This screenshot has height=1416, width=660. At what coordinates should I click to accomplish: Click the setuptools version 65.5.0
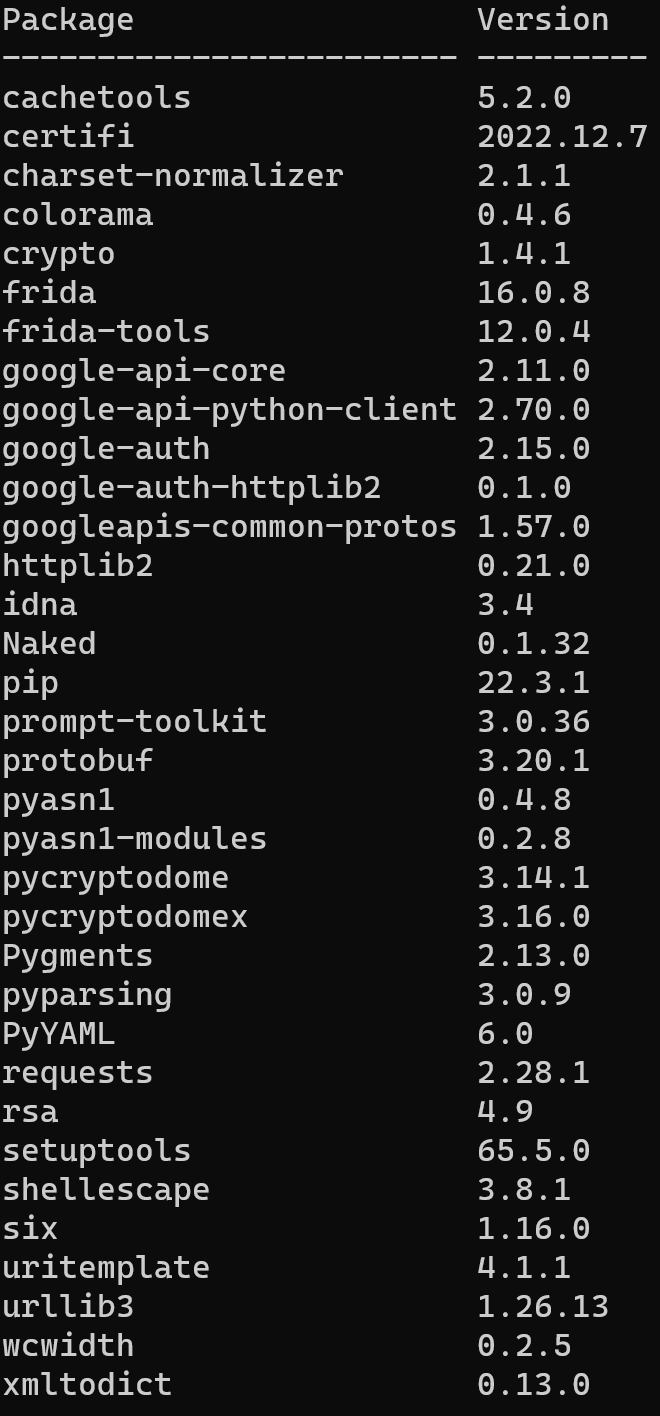[x=534, y=1150]
